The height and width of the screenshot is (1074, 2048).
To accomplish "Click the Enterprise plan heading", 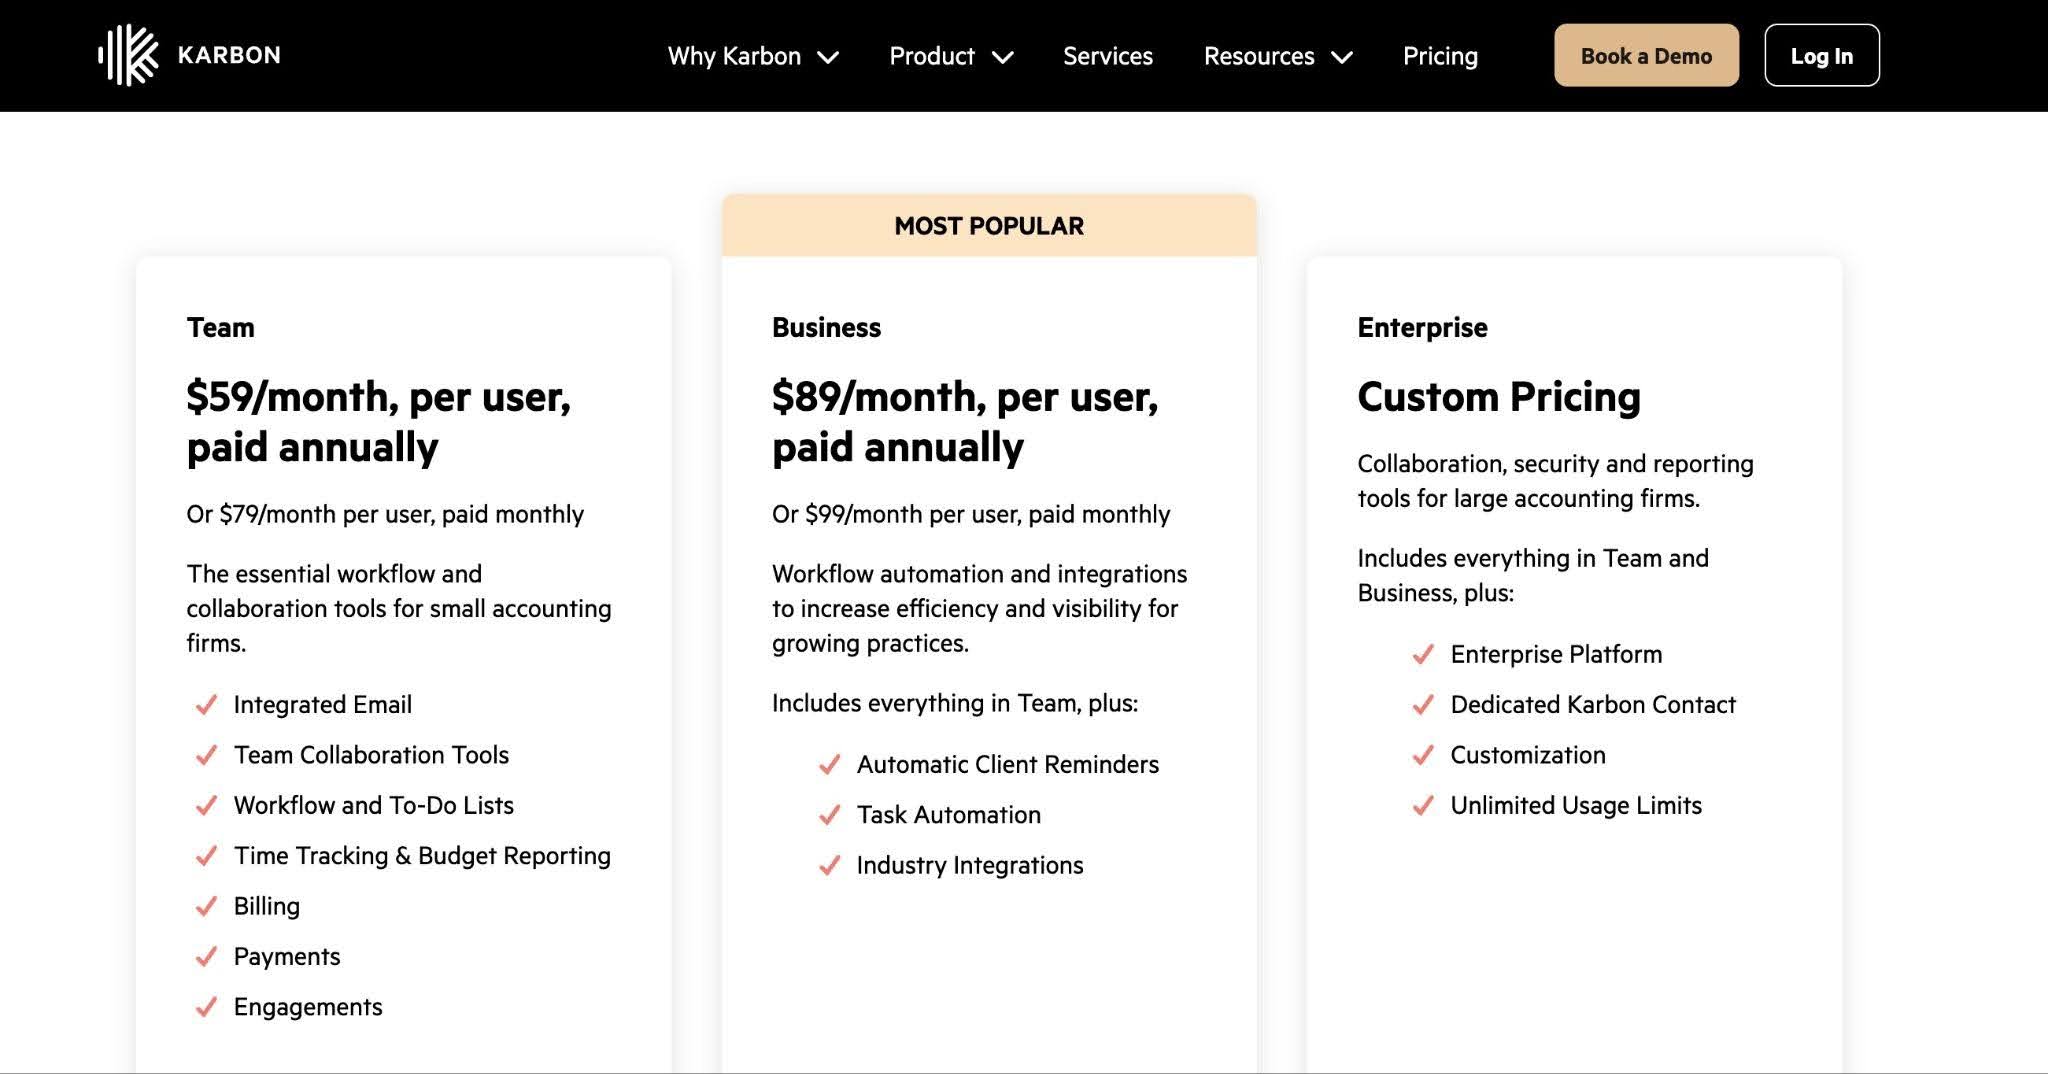I will tap(1422, 328).
